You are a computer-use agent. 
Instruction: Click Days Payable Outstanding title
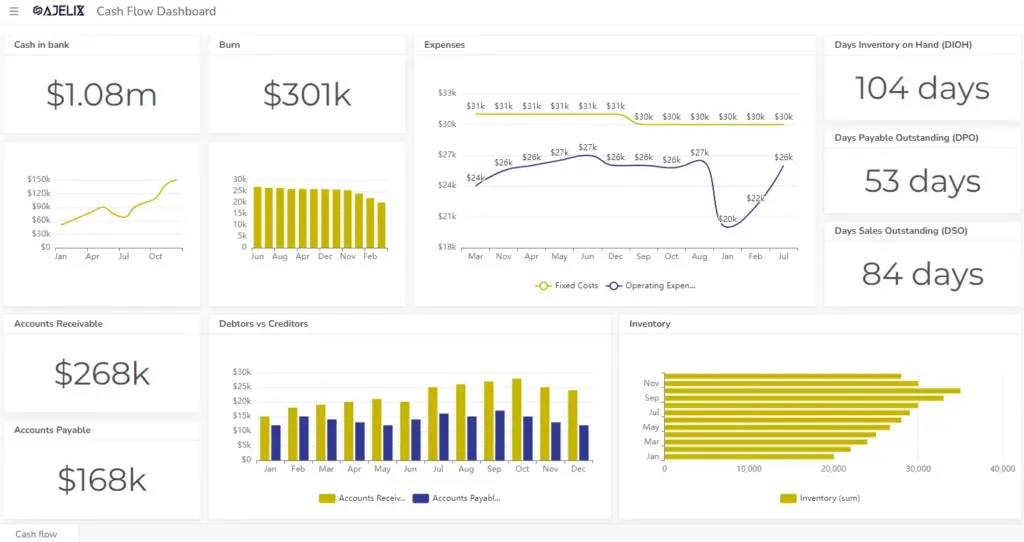(906, 138)
